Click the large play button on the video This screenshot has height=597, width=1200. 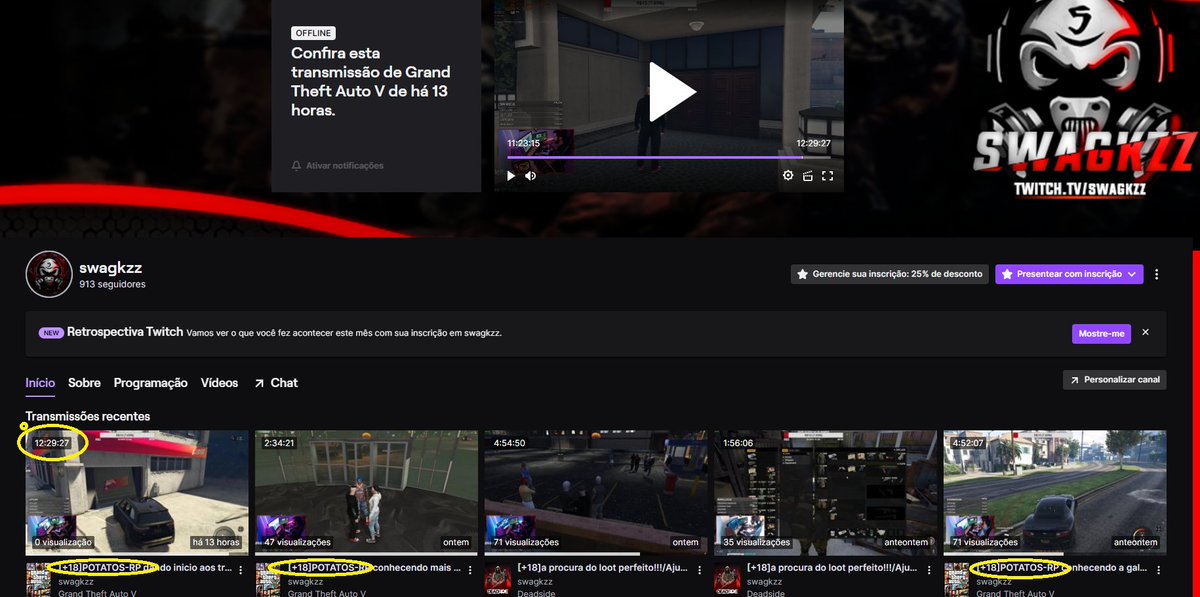click(x=672, y=92)
